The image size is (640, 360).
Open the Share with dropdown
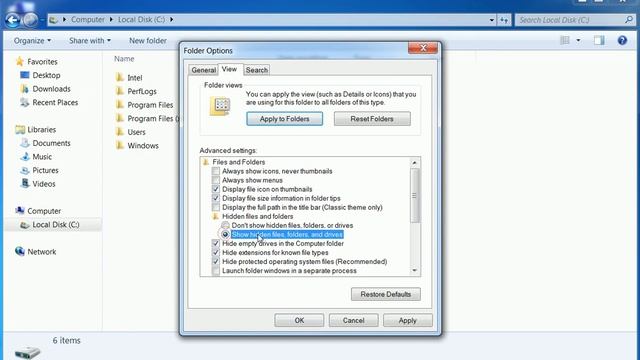pyautogui.click(x=90, y=40)
